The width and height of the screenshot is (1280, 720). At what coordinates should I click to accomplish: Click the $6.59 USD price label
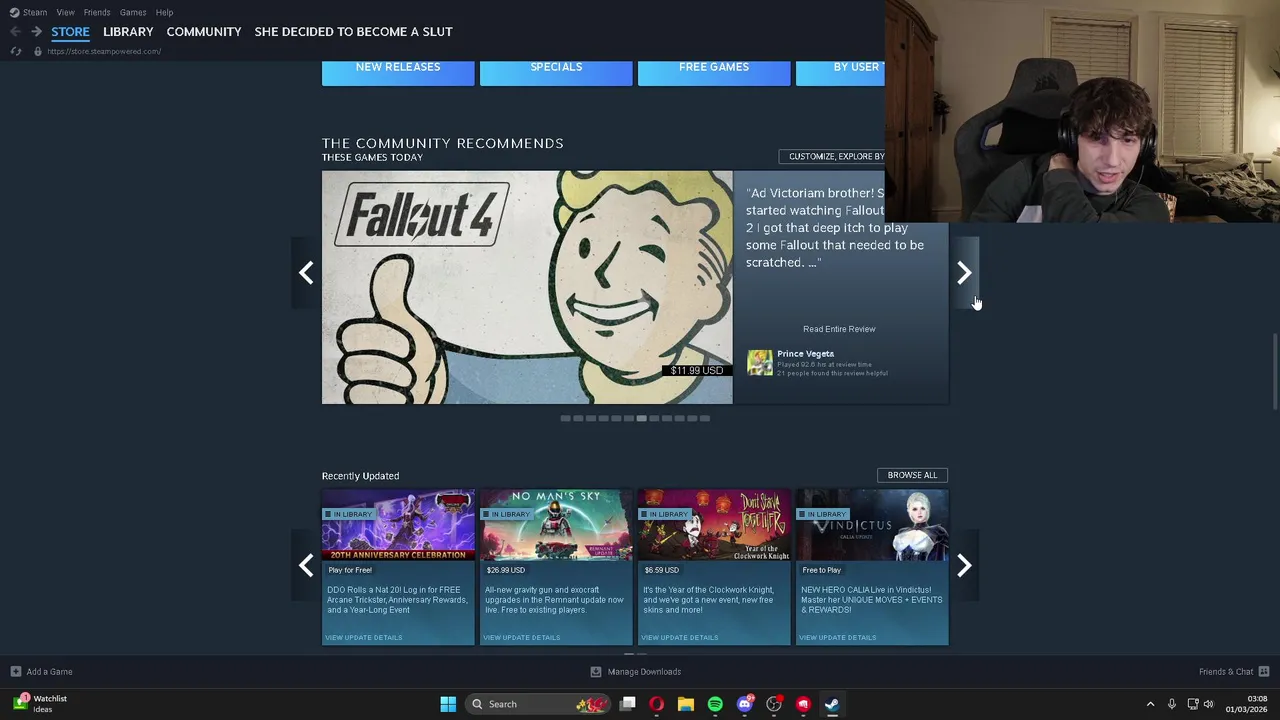[661, 570]
